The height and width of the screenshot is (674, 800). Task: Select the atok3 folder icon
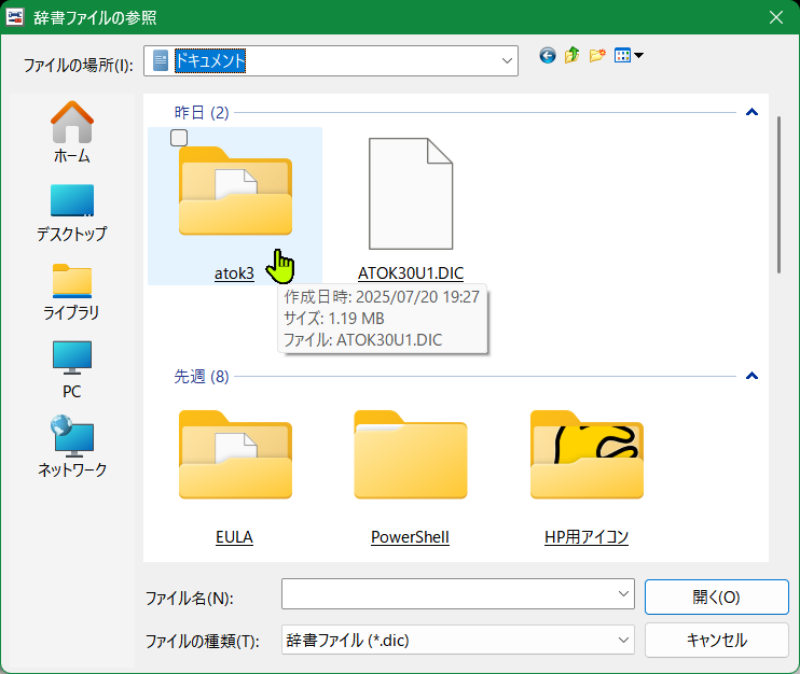pos(235,191)
